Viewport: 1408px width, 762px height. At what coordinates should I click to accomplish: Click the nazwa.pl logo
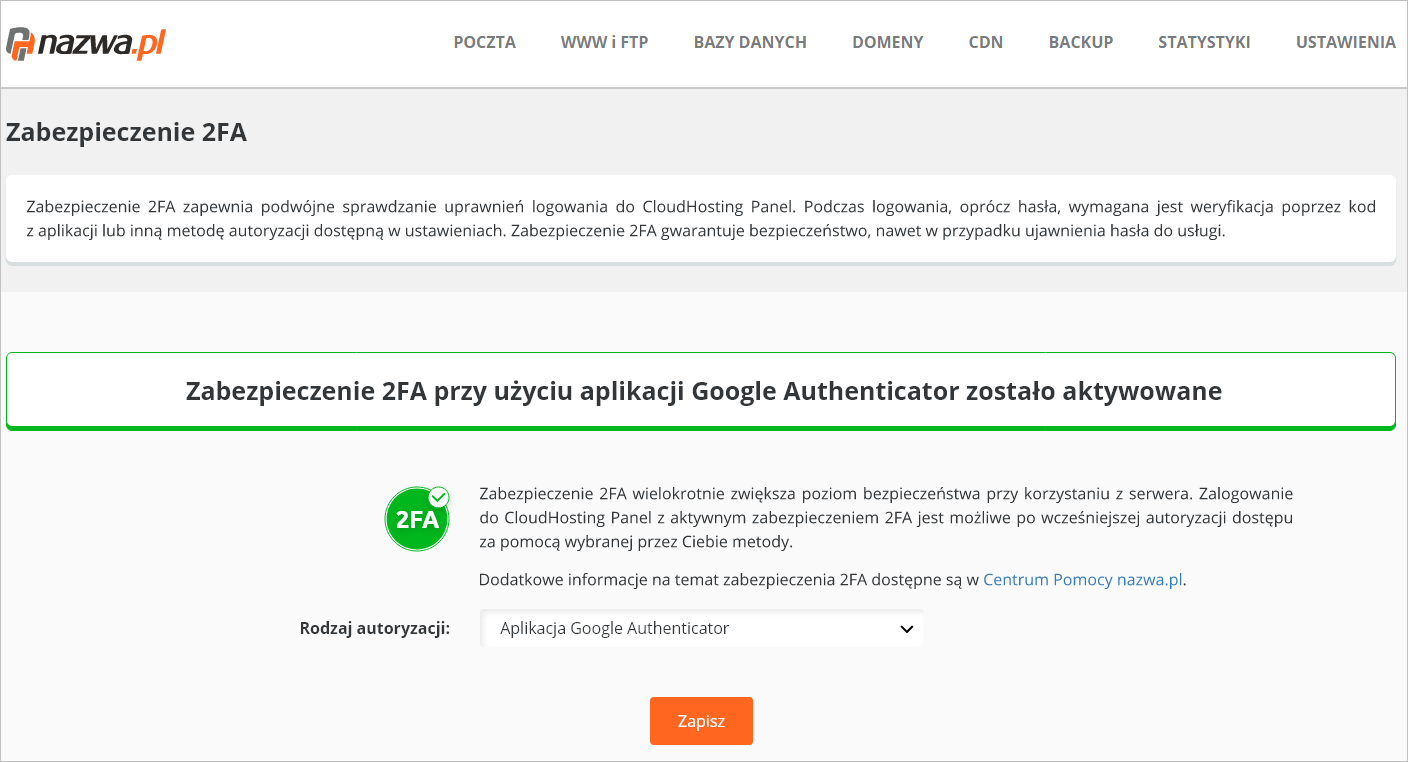point(86,44)
